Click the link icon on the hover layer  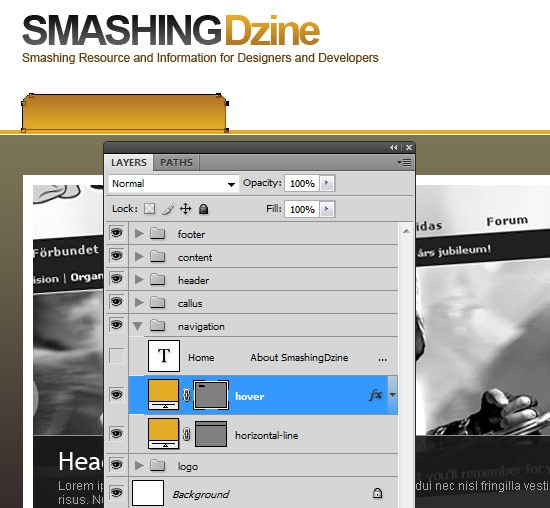pyautogui.click(x=187, y=395)
